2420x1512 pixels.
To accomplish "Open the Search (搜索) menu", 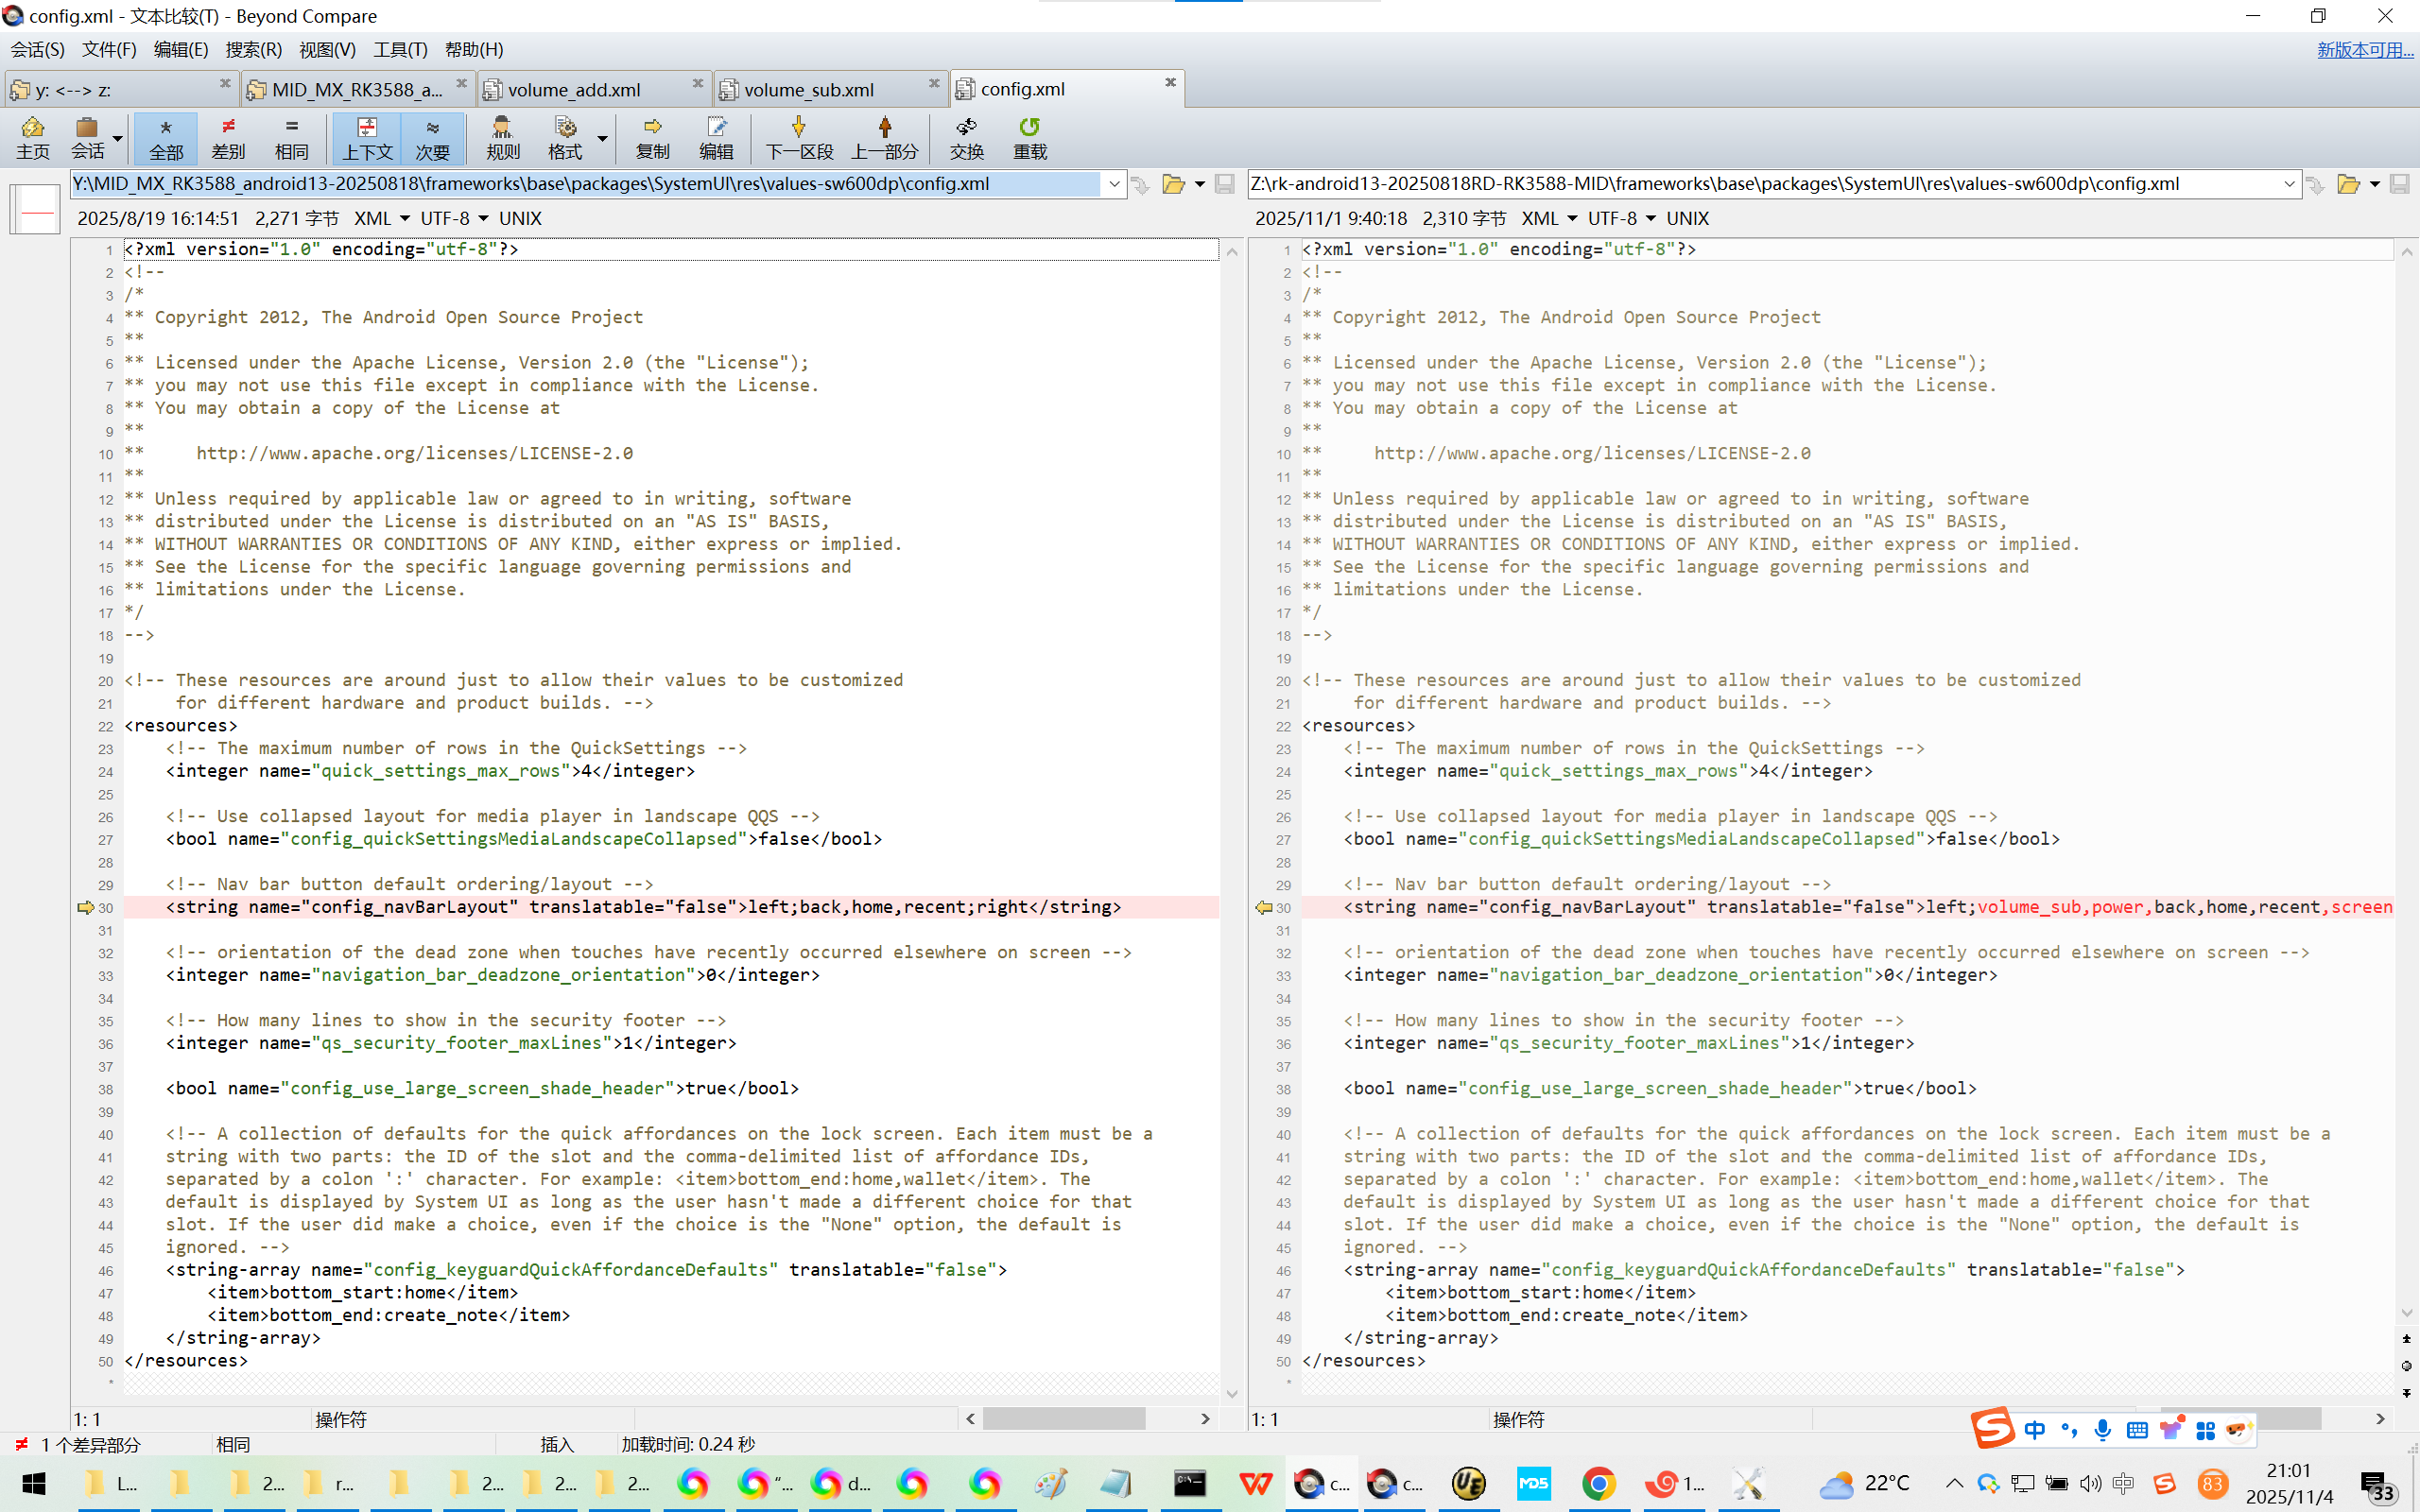I will (253, 49).
